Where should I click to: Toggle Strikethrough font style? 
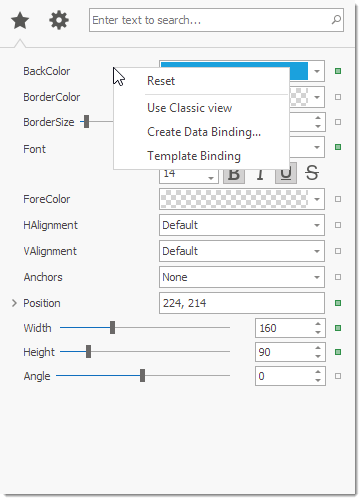[x=312, y=173]
